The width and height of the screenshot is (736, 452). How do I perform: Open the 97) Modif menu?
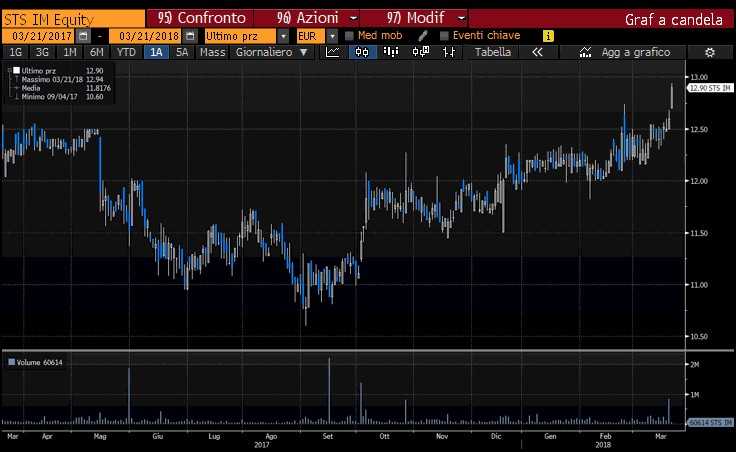[415, 18]
